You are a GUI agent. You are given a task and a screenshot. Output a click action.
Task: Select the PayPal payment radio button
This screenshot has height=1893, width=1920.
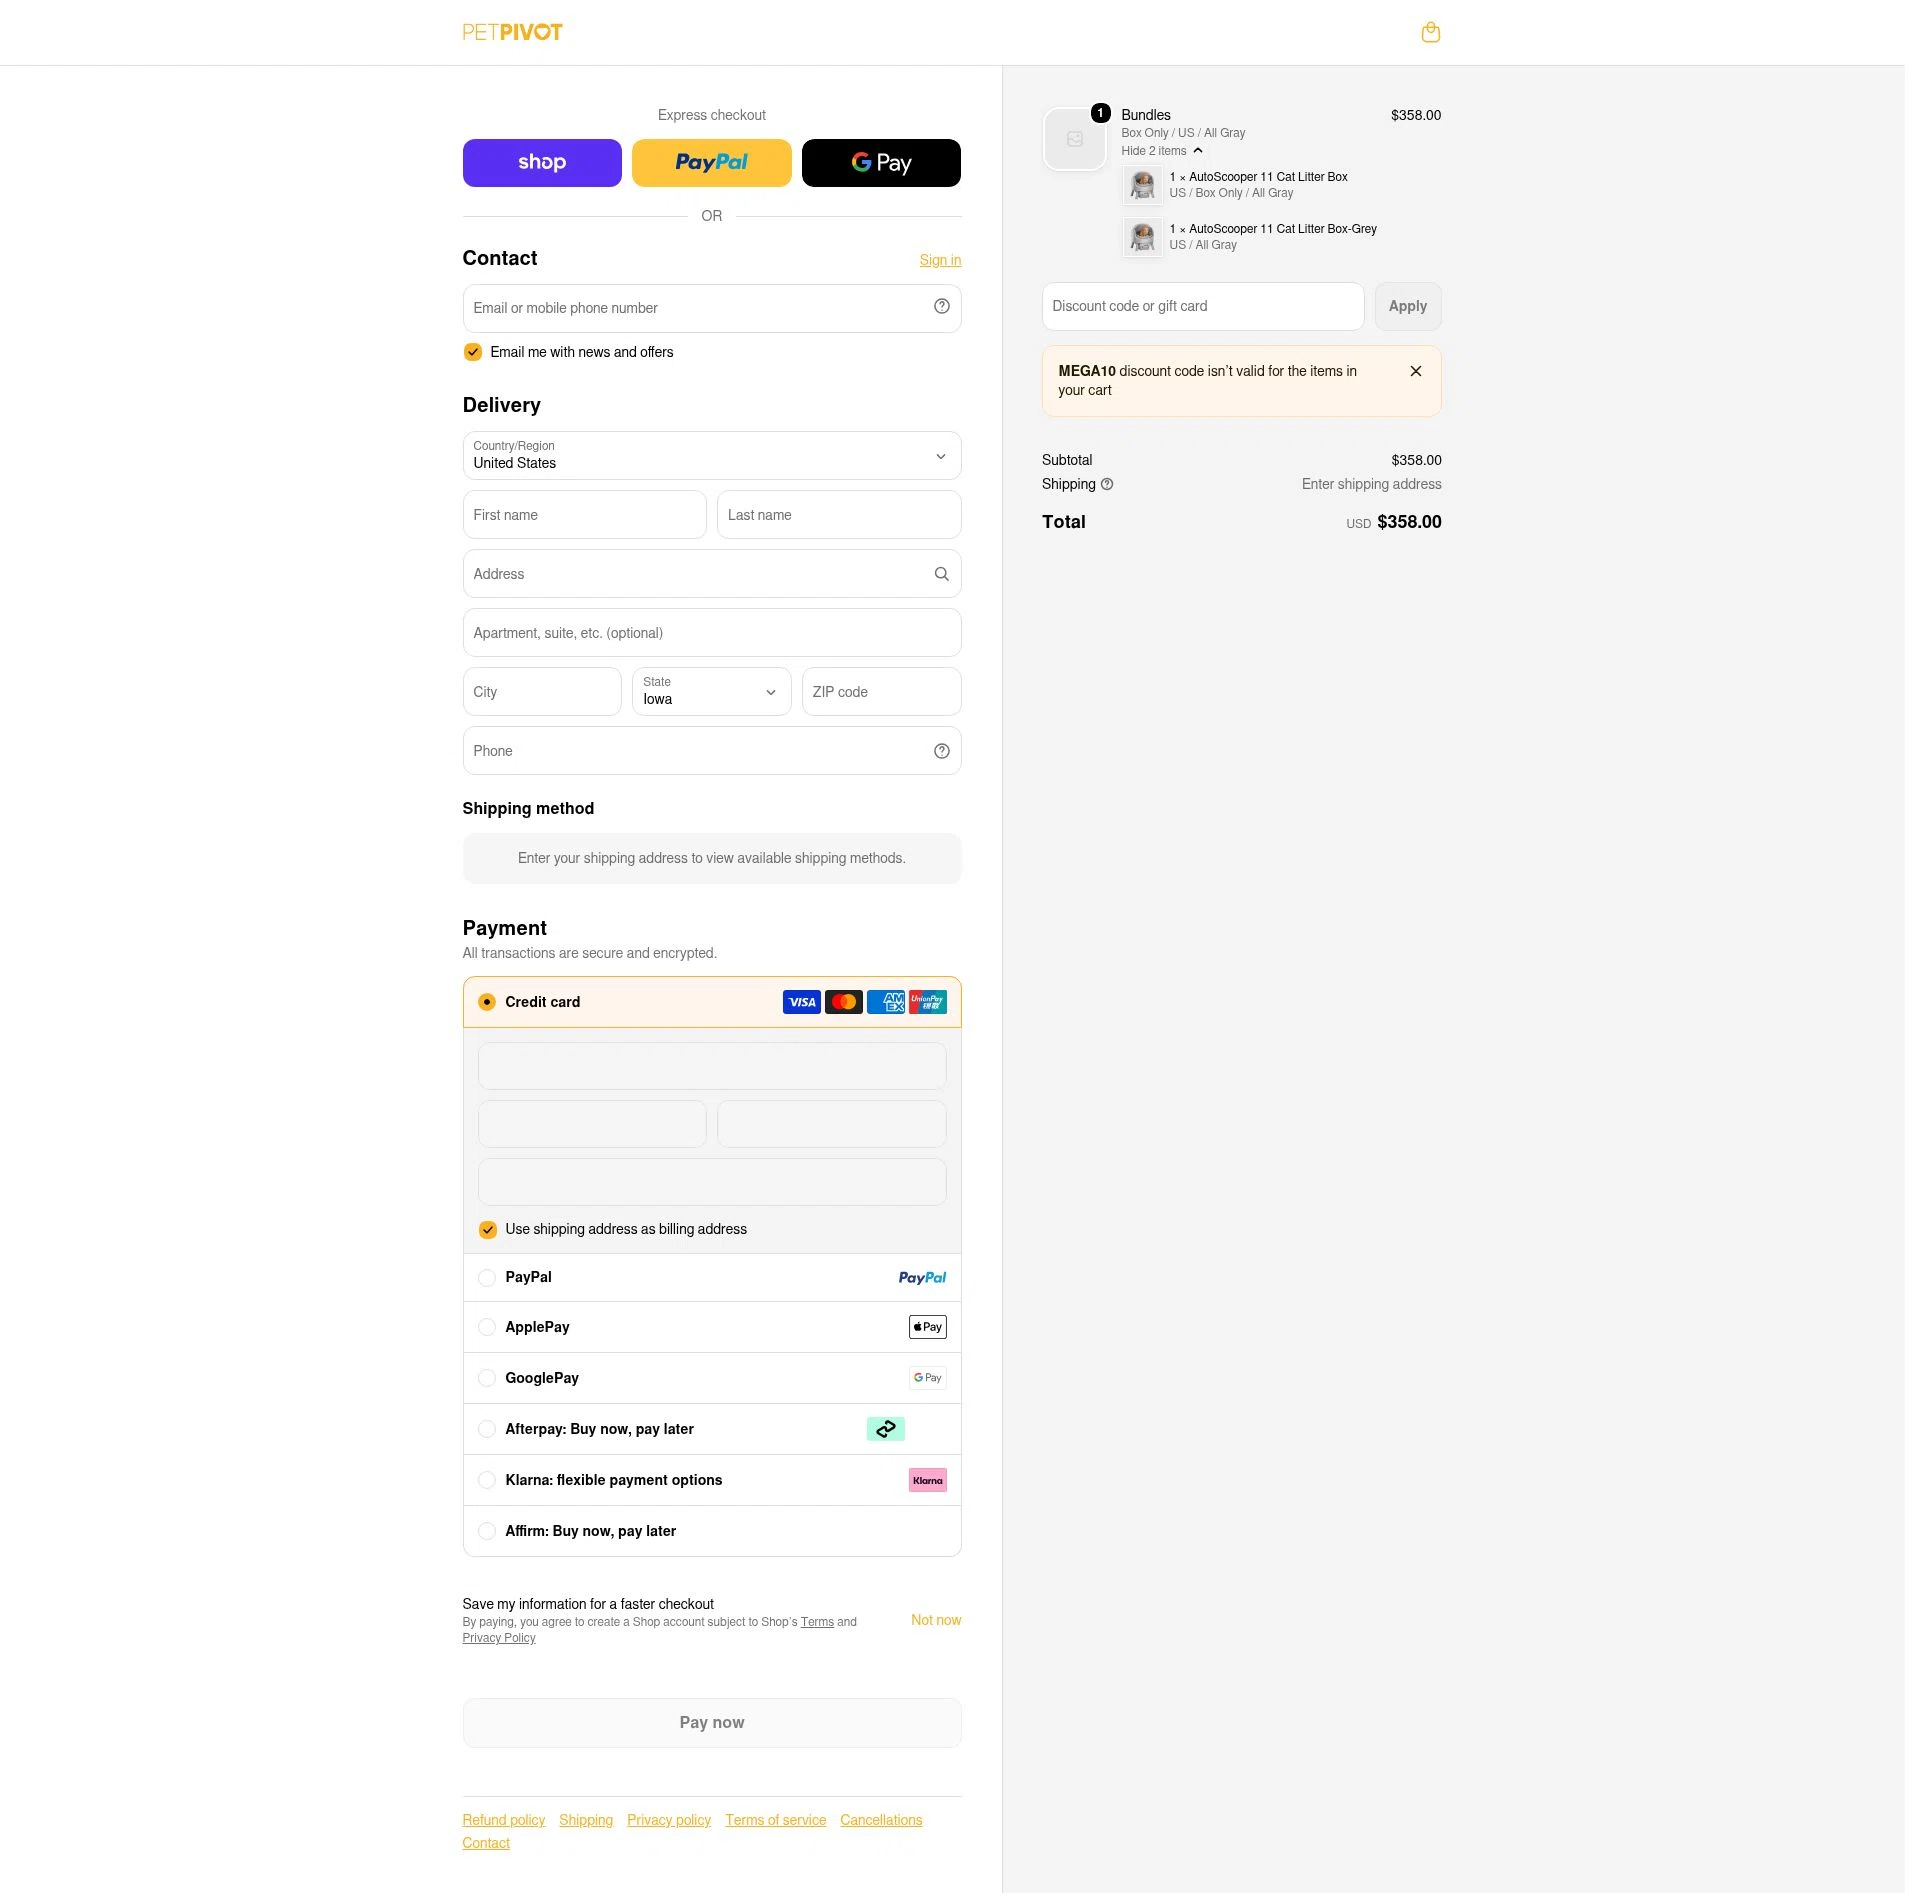tap(487, 1278)
